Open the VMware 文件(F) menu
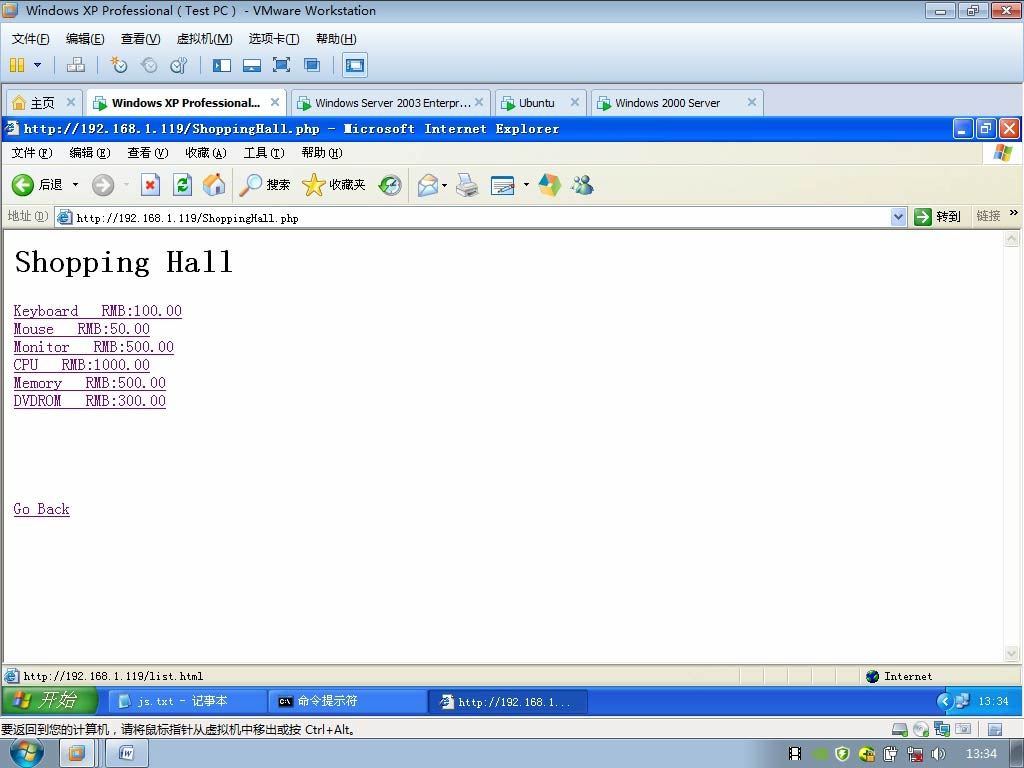This screenshot has height=768, width=1024. [30, 39]
